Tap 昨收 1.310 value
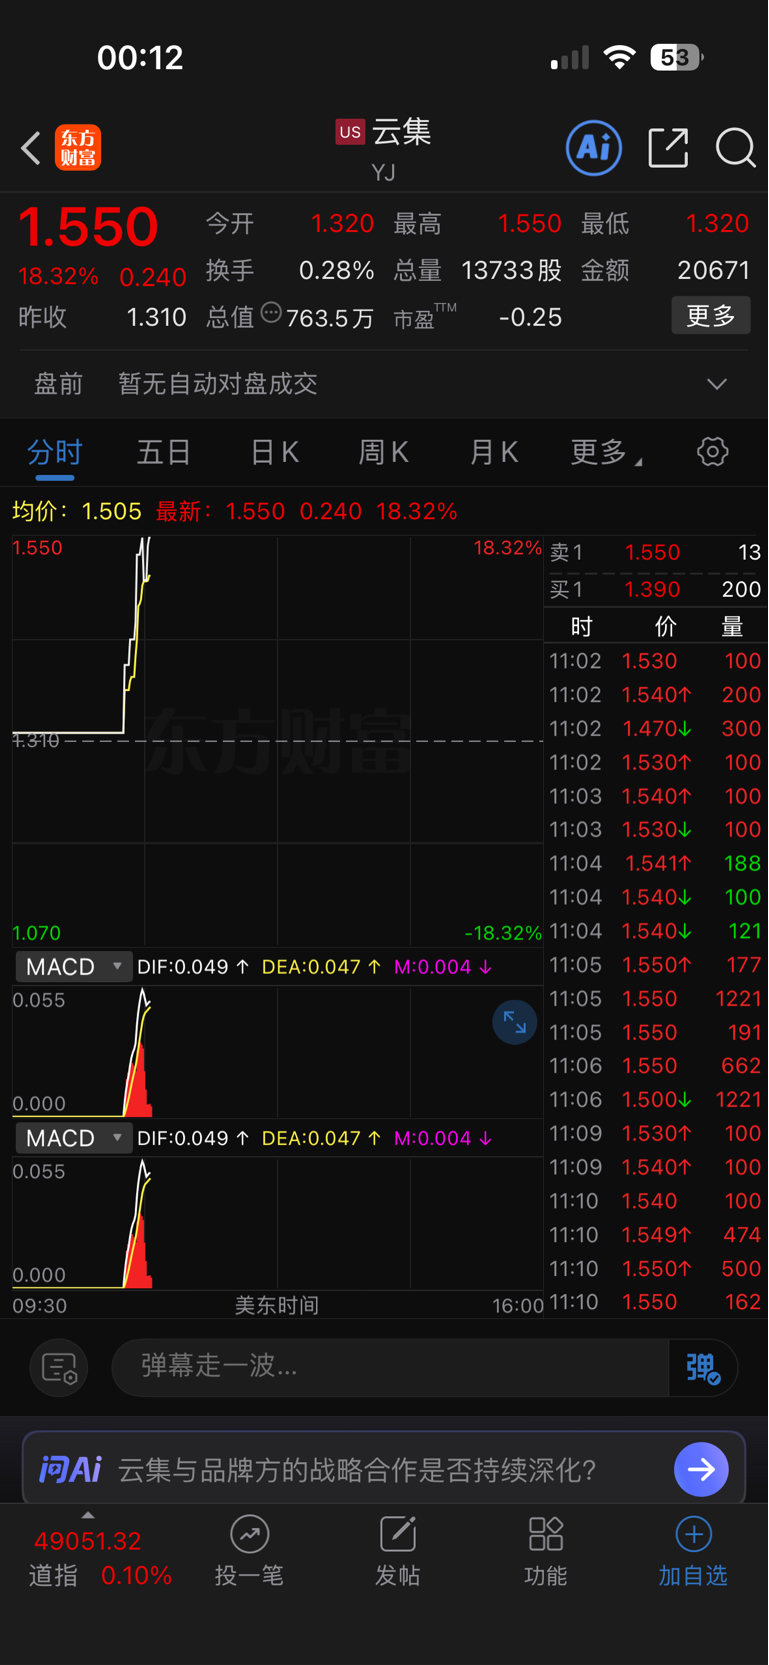The image size is (769, 1665). 156,318
